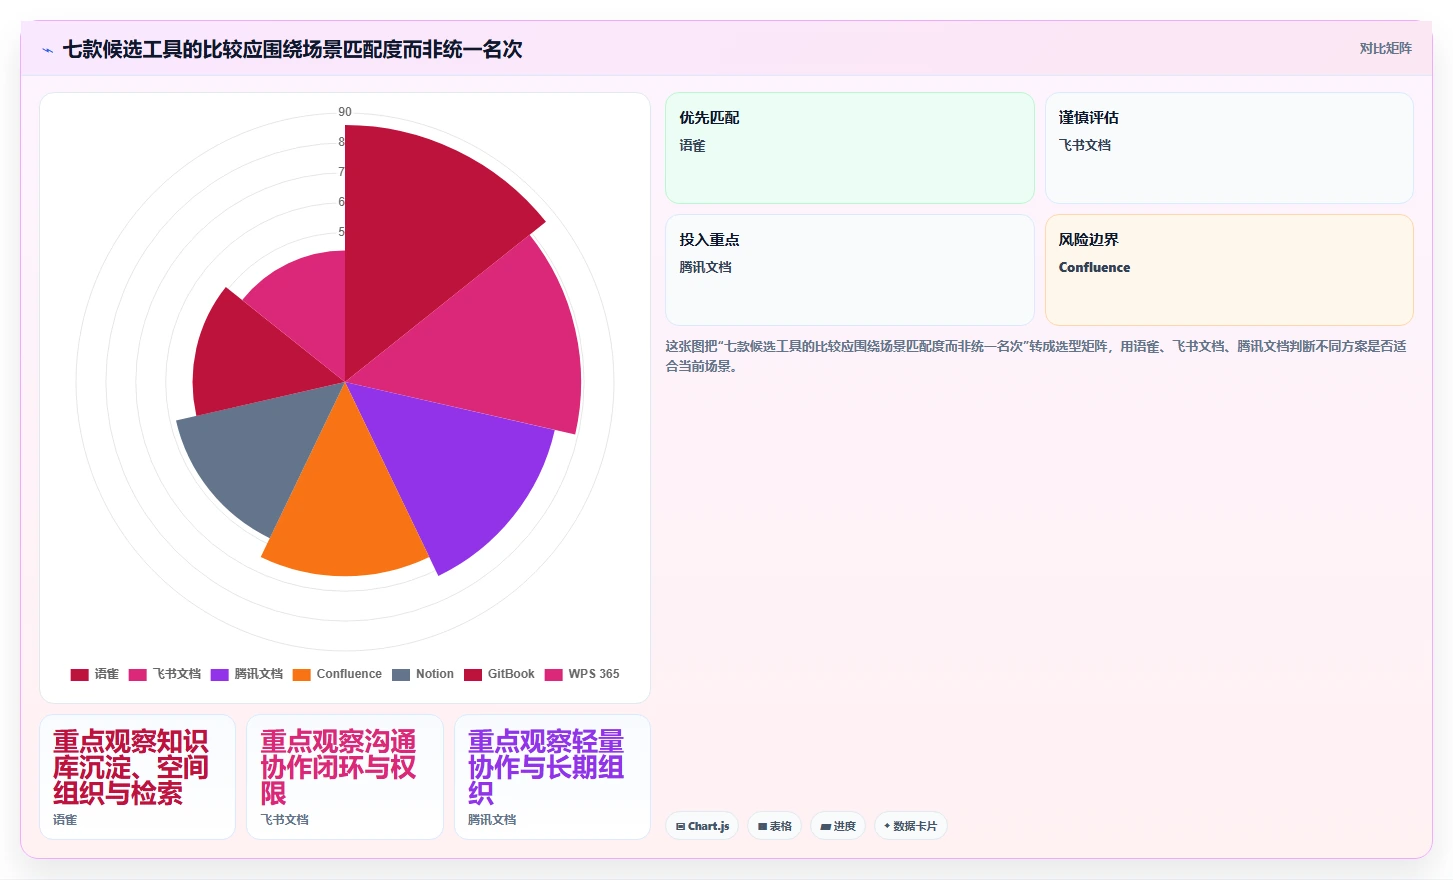The image size is (1453, 880).
Task: Click the header icon beside the title
Action: tap(47, 49)
